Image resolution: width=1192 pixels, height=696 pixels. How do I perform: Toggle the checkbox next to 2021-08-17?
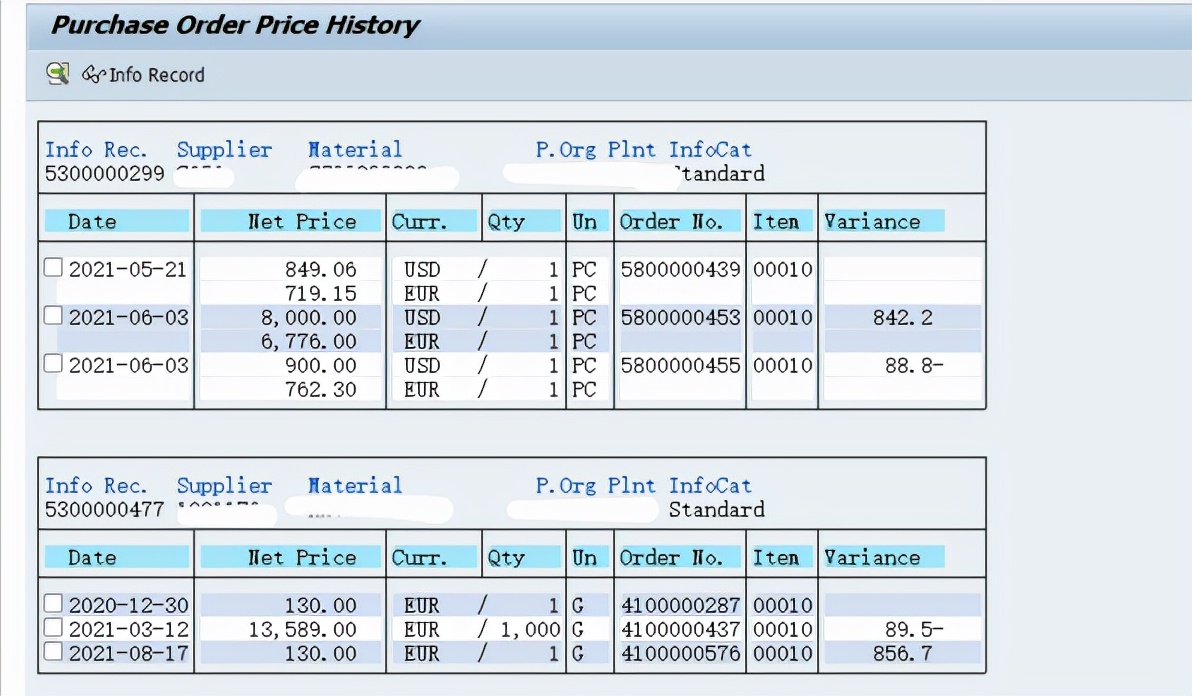pyautogui.click(x=54, y=653)
